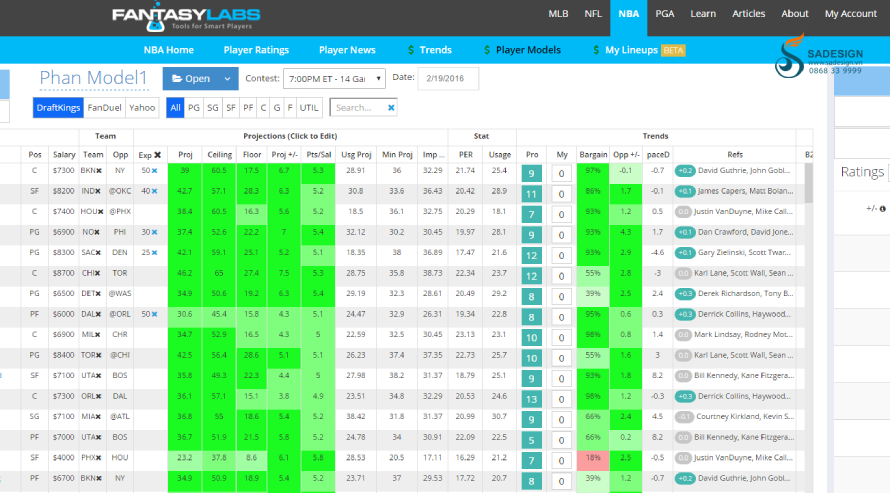Open My Lineups BETA
The width and height of the screenshot is (890, 493).
(639, 50)
